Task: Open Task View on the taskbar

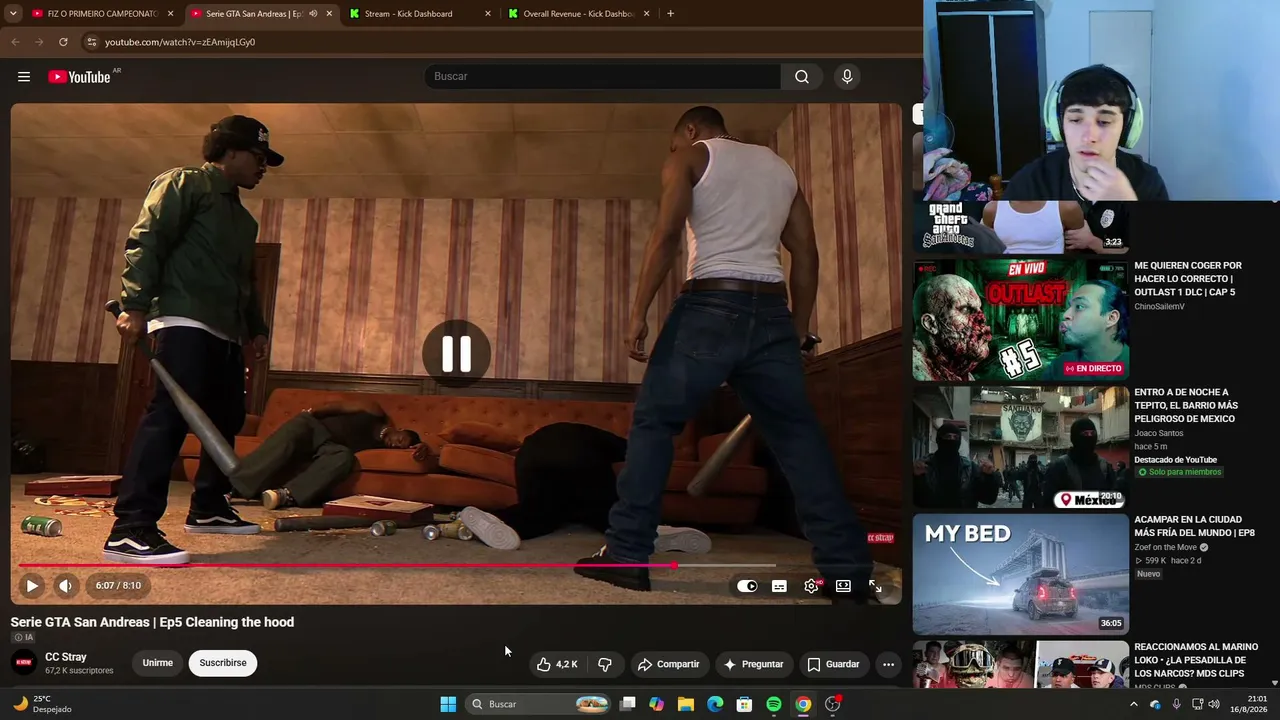Action: [627, 704]
